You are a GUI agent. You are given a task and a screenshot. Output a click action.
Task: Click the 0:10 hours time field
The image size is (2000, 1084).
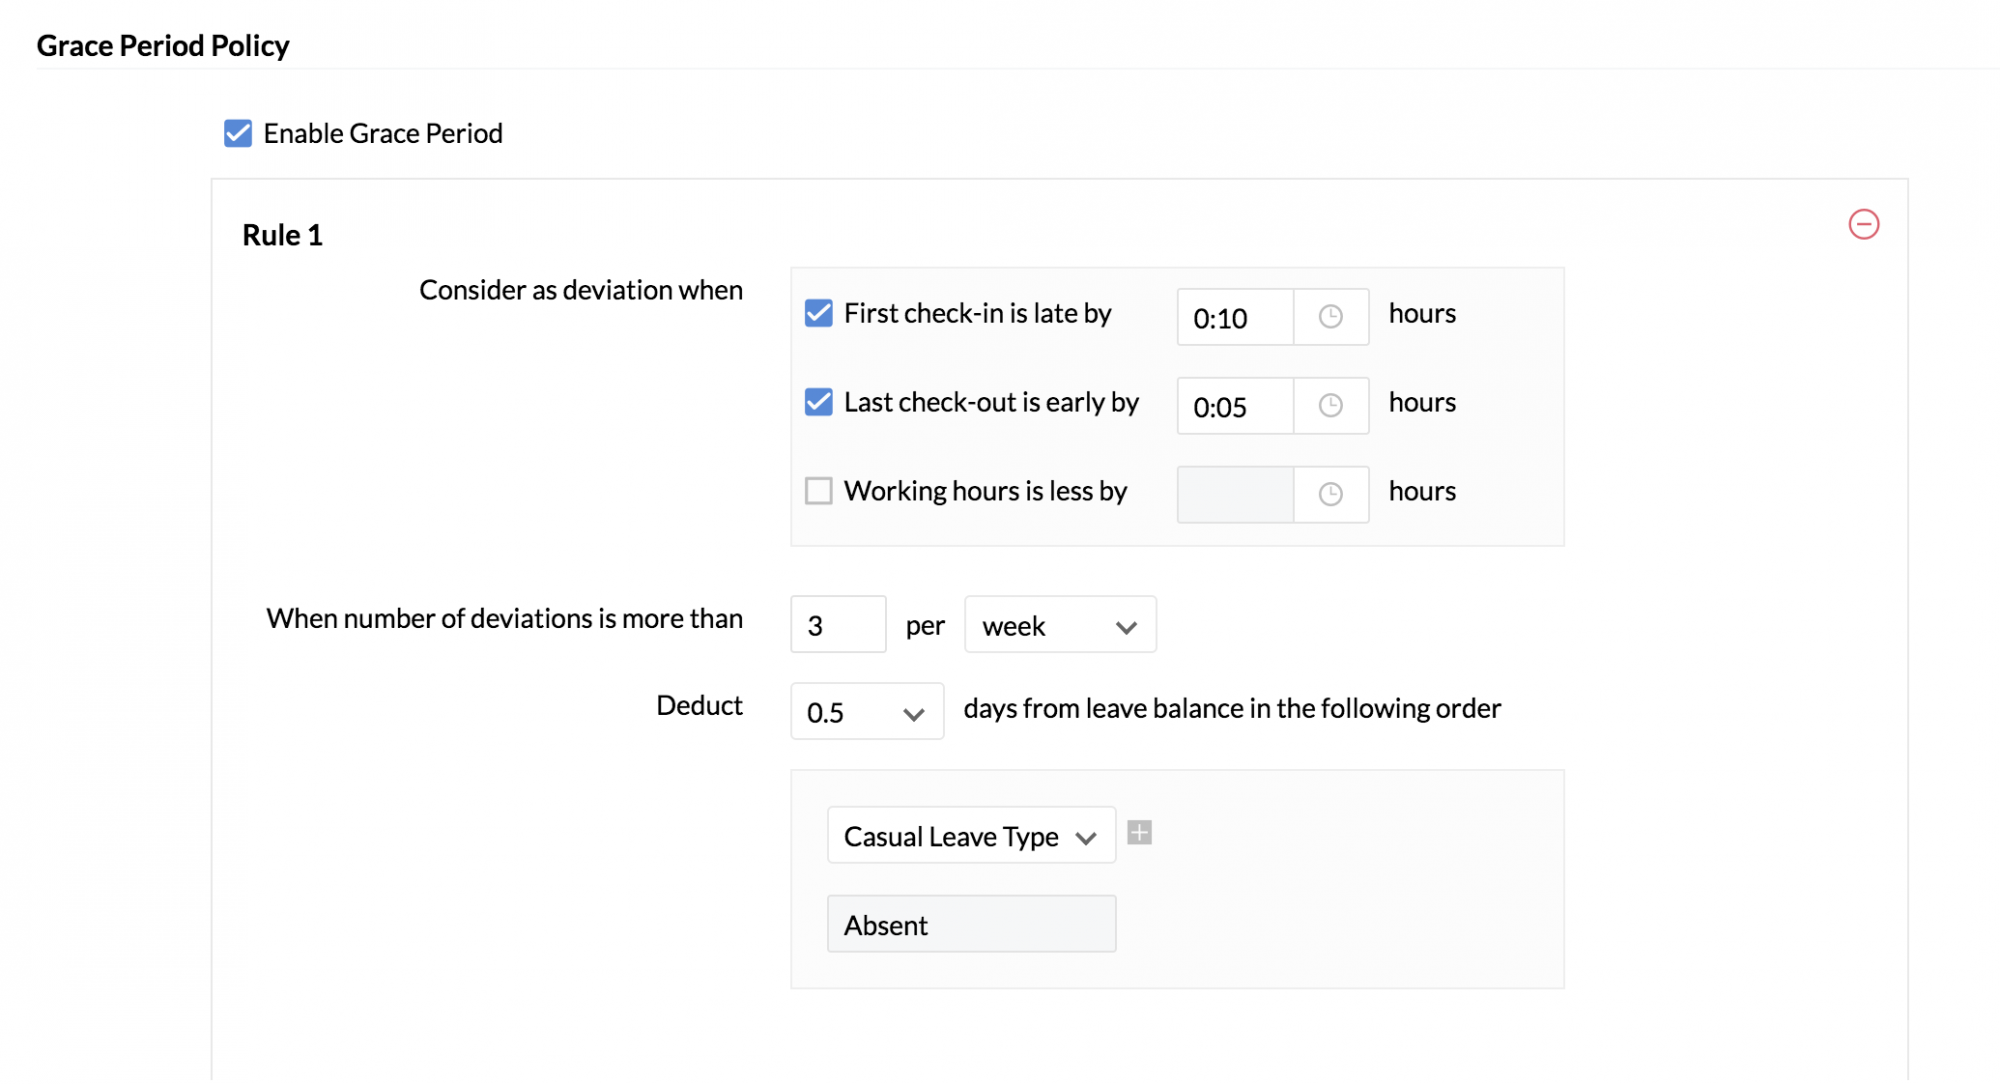tap(1233, 317)
